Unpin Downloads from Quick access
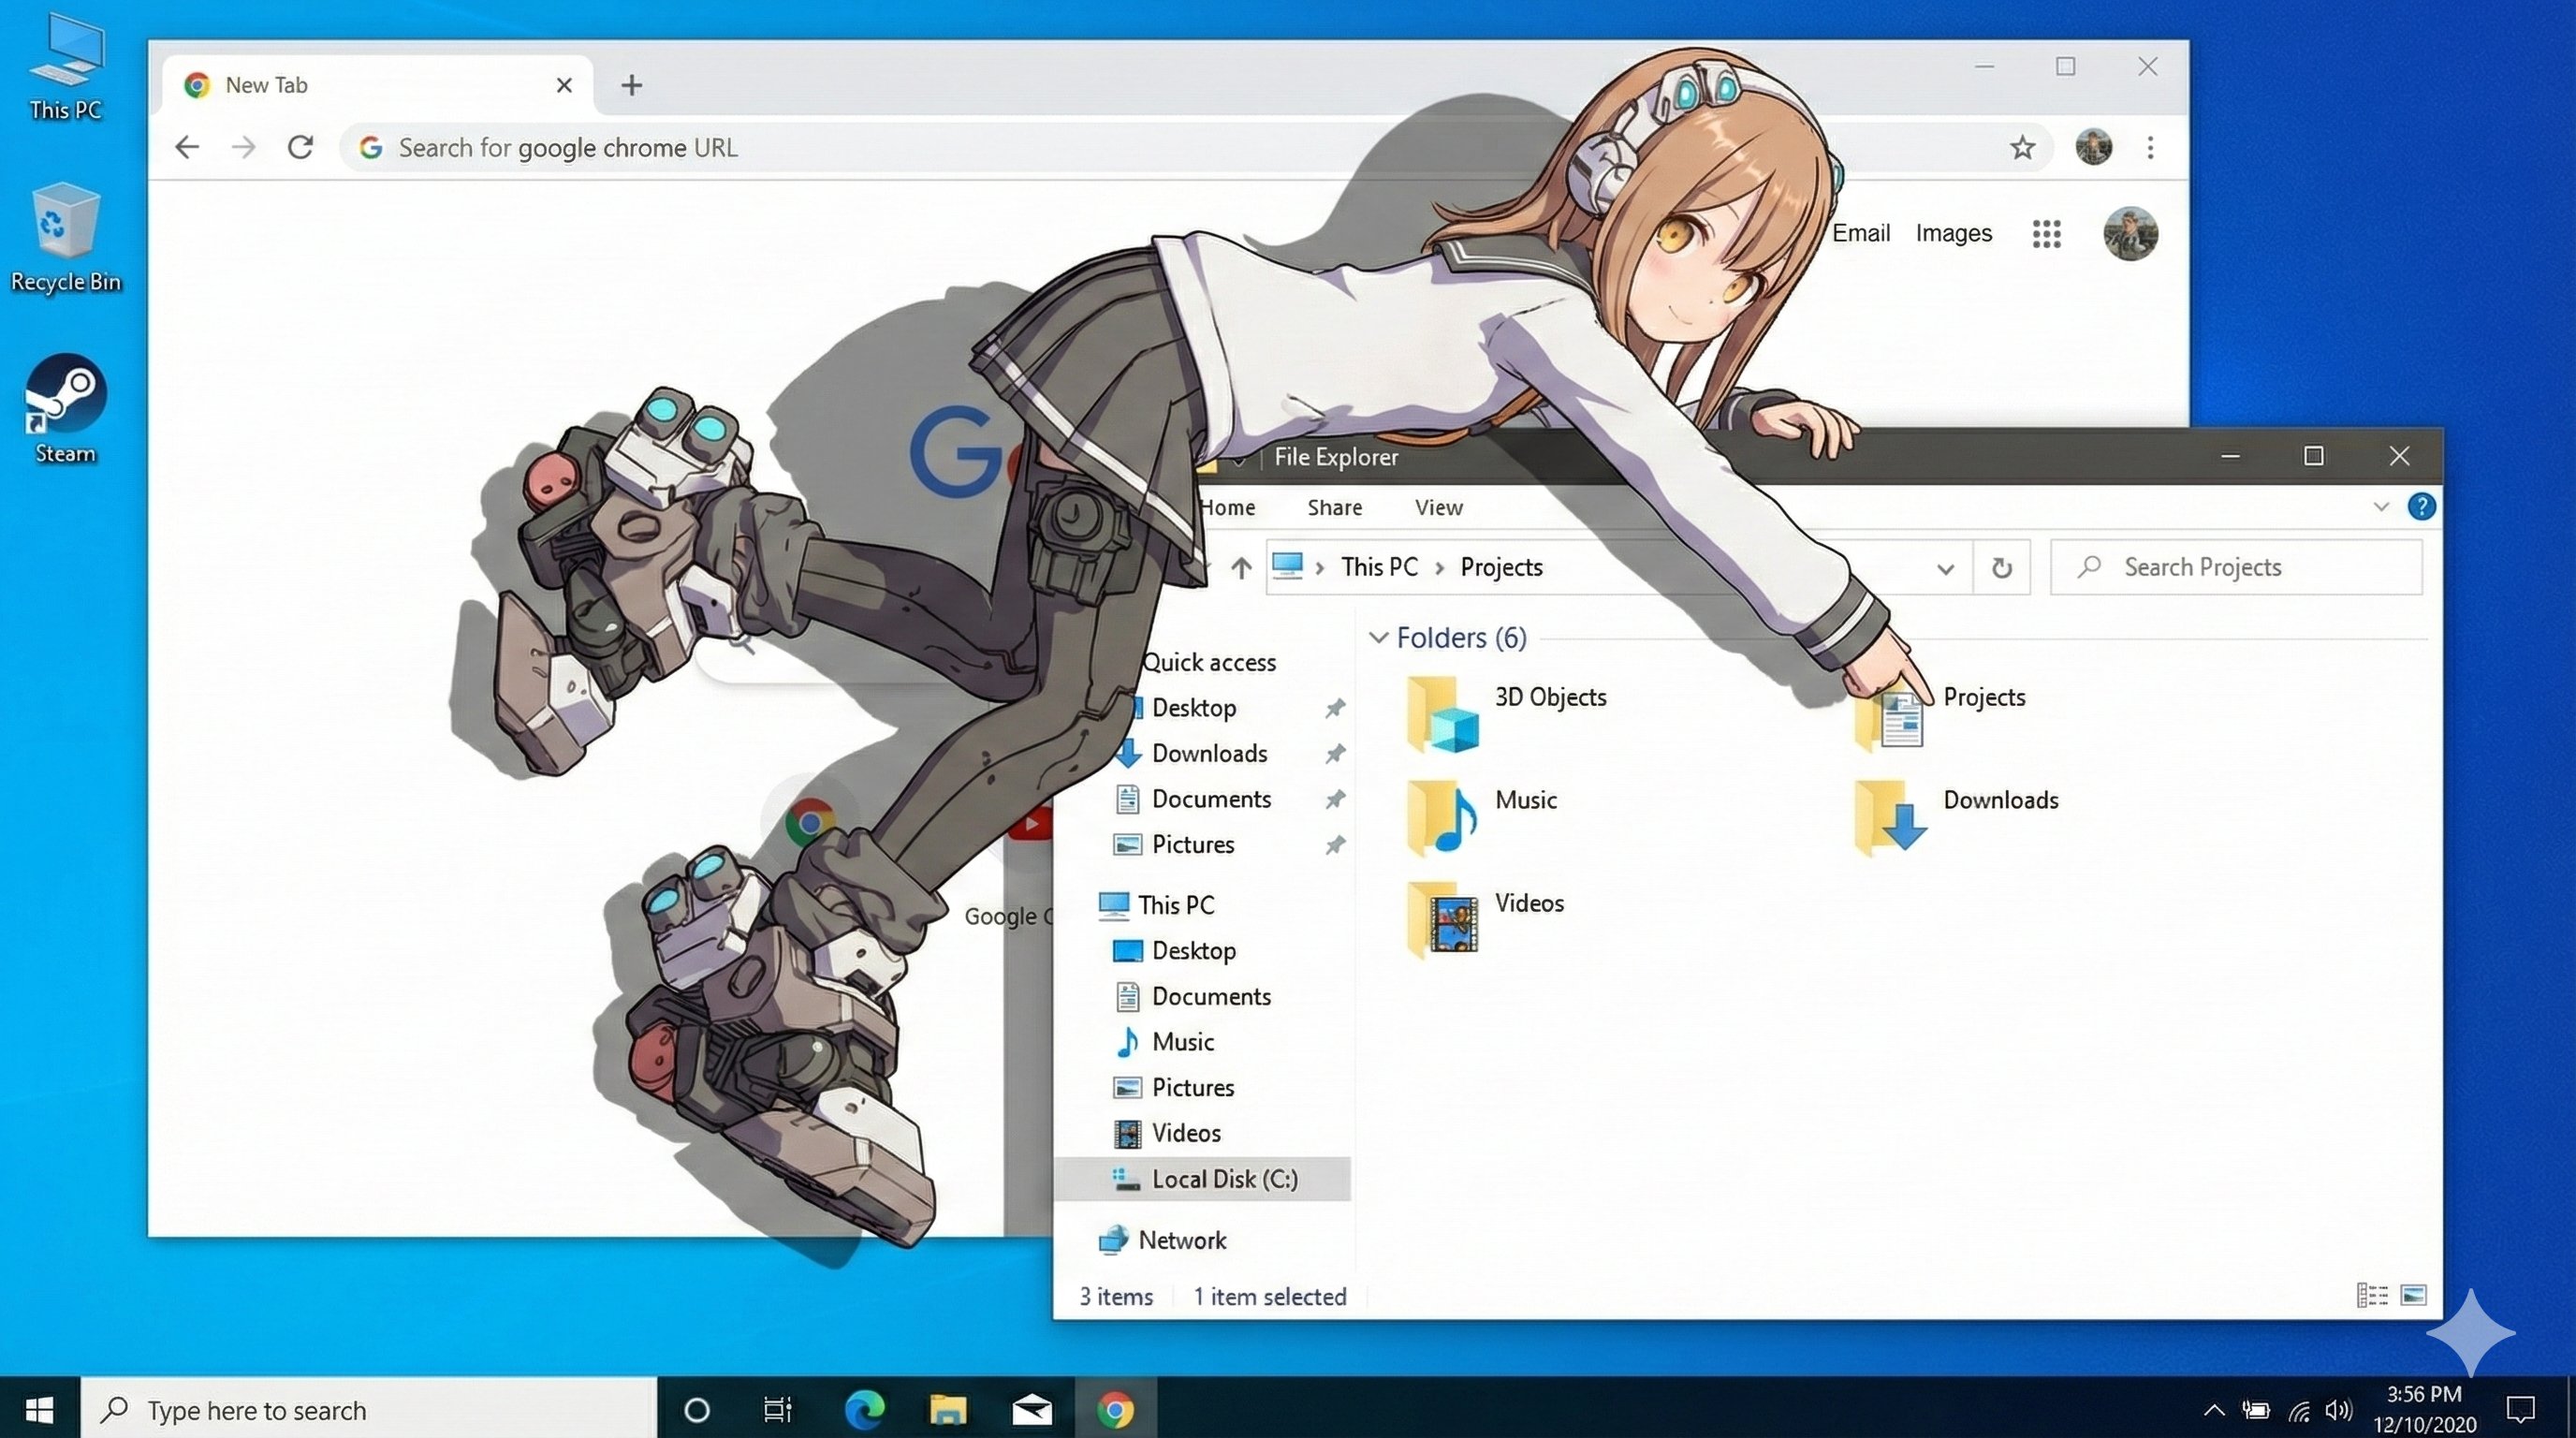2576x1438 pixels. pyautogui.click(x=1334, y=754)
